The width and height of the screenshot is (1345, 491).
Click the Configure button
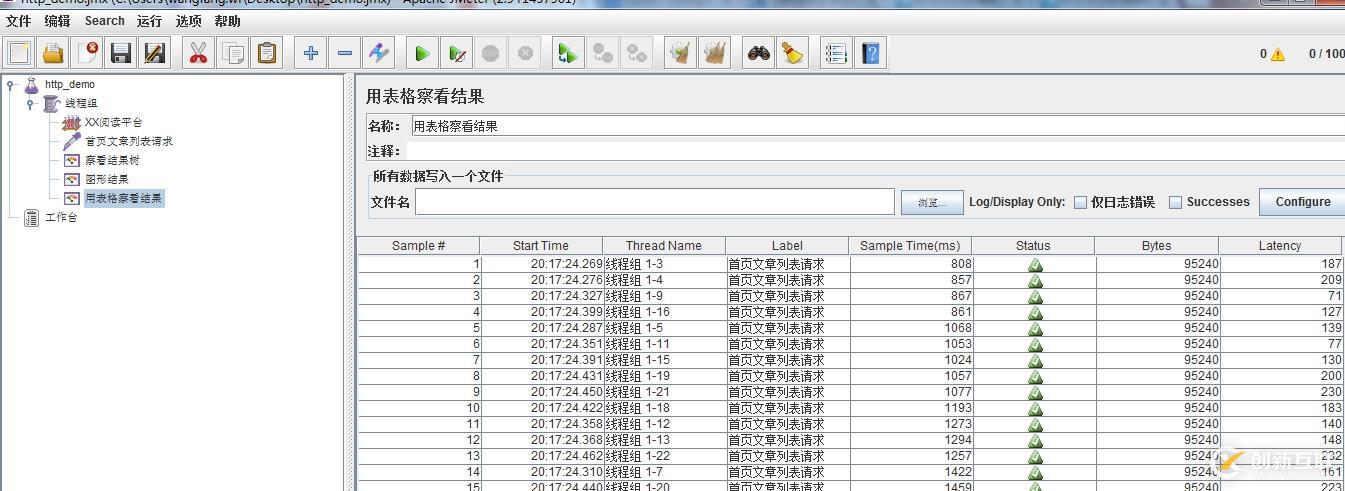pos(1302,202)
